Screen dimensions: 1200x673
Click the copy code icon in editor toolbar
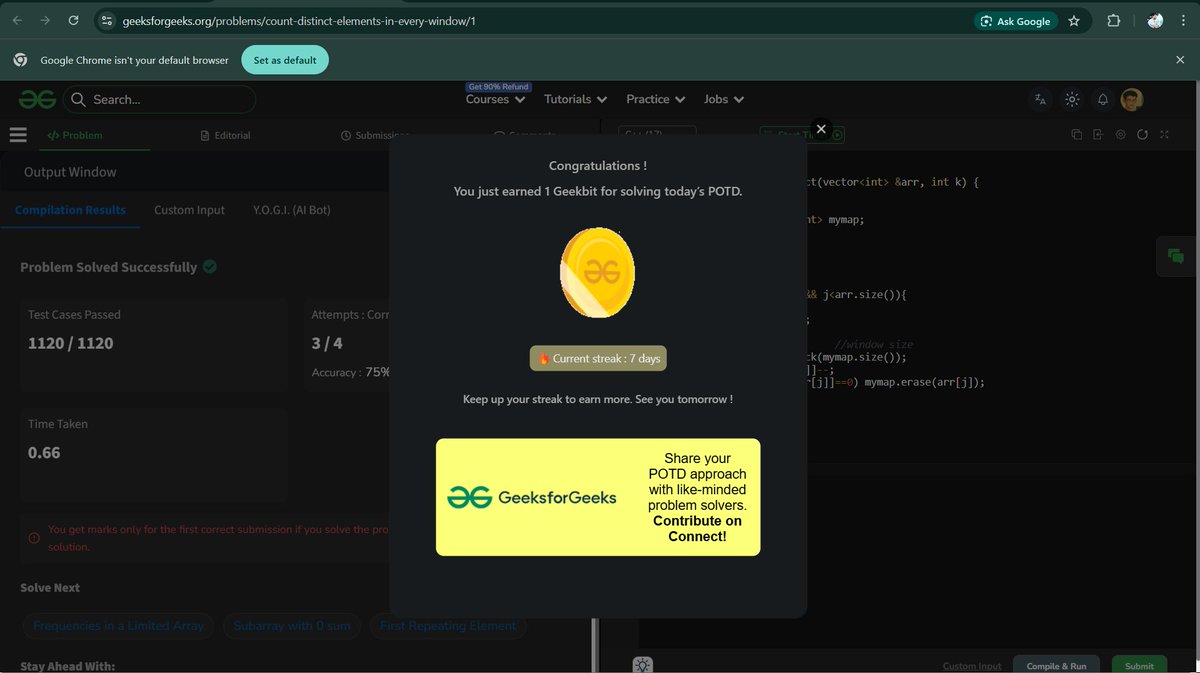pyautogui.click(x=1076, y=134)
